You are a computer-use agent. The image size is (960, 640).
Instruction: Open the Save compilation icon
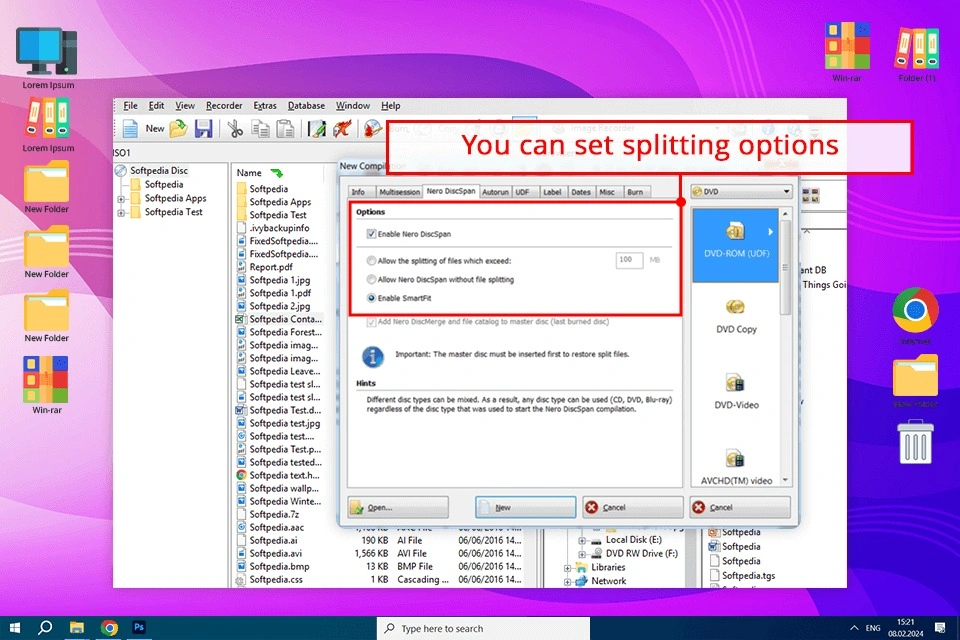pyautogui.click(x=205, y=128)
